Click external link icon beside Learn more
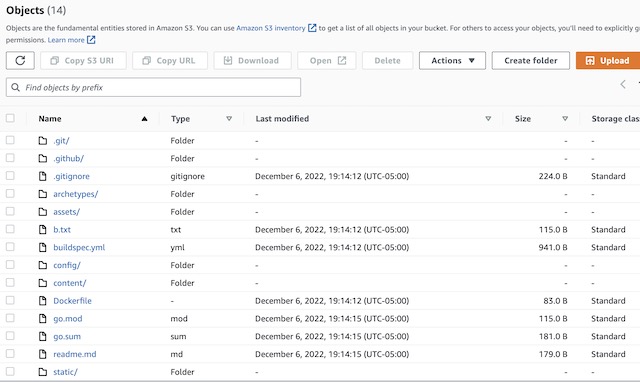 point(91,40)
